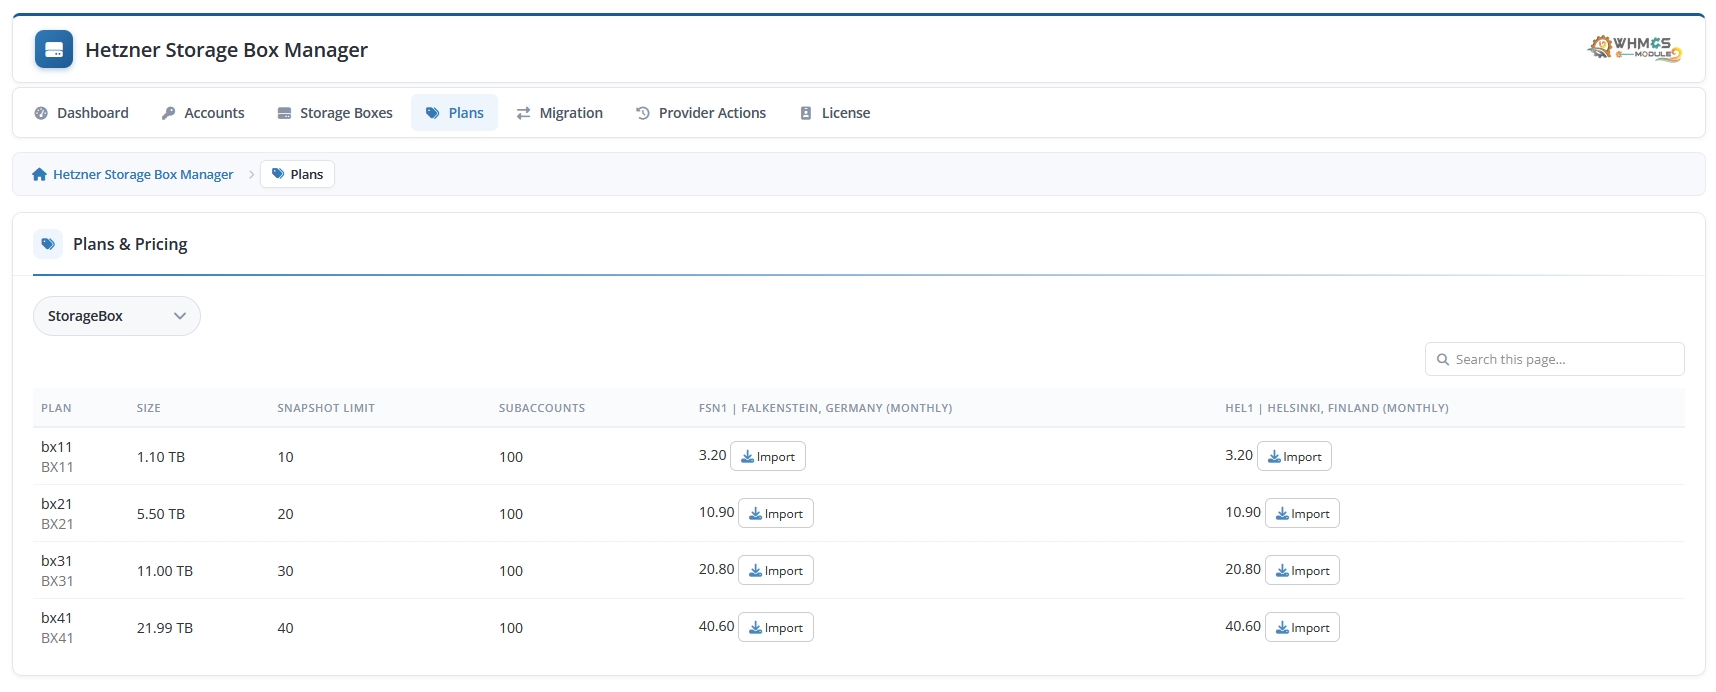Viewport: 1716px width, 692px height.
Task: Select the Plans tab
Action: tap(455, 113)
